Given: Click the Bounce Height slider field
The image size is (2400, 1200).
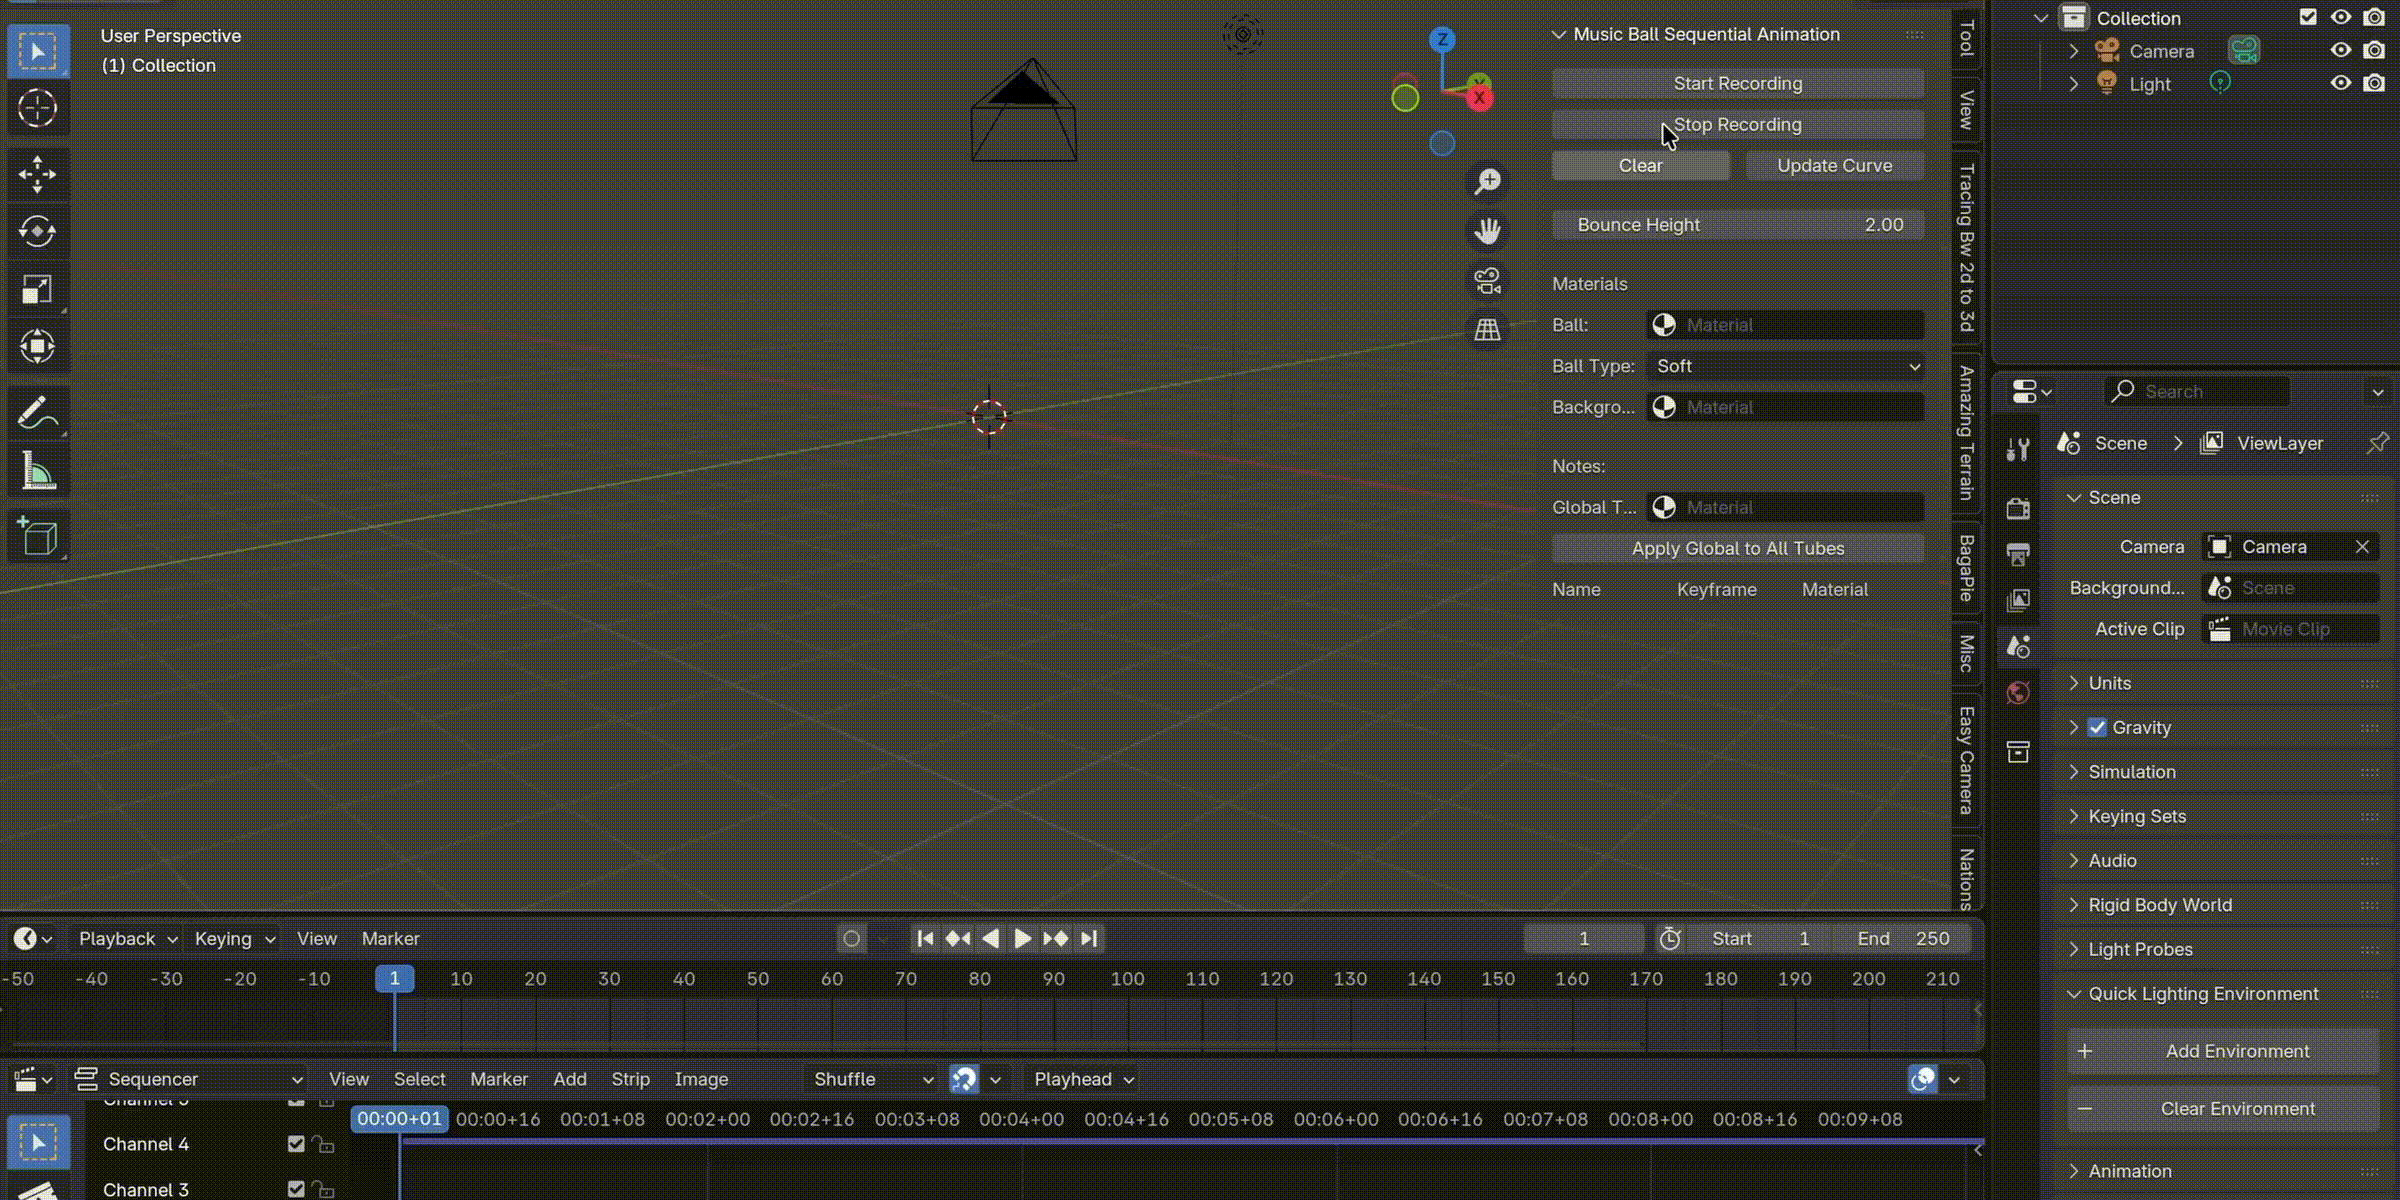Looking at the screenshot, I should coord(1737,225).
